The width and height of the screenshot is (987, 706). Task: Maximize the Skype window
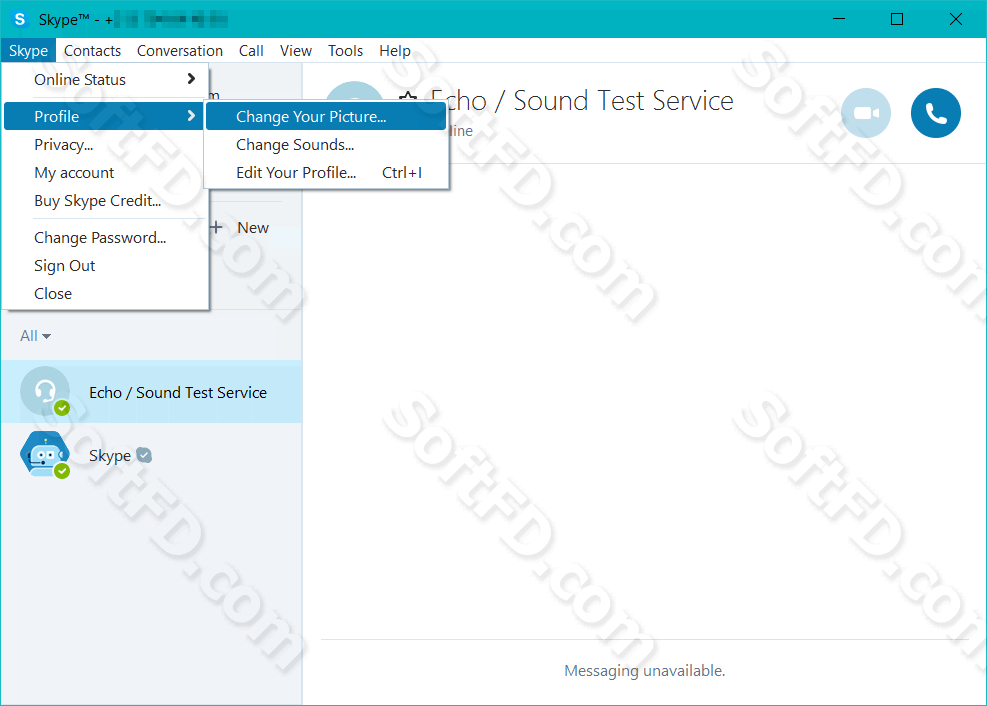(897, 20)
